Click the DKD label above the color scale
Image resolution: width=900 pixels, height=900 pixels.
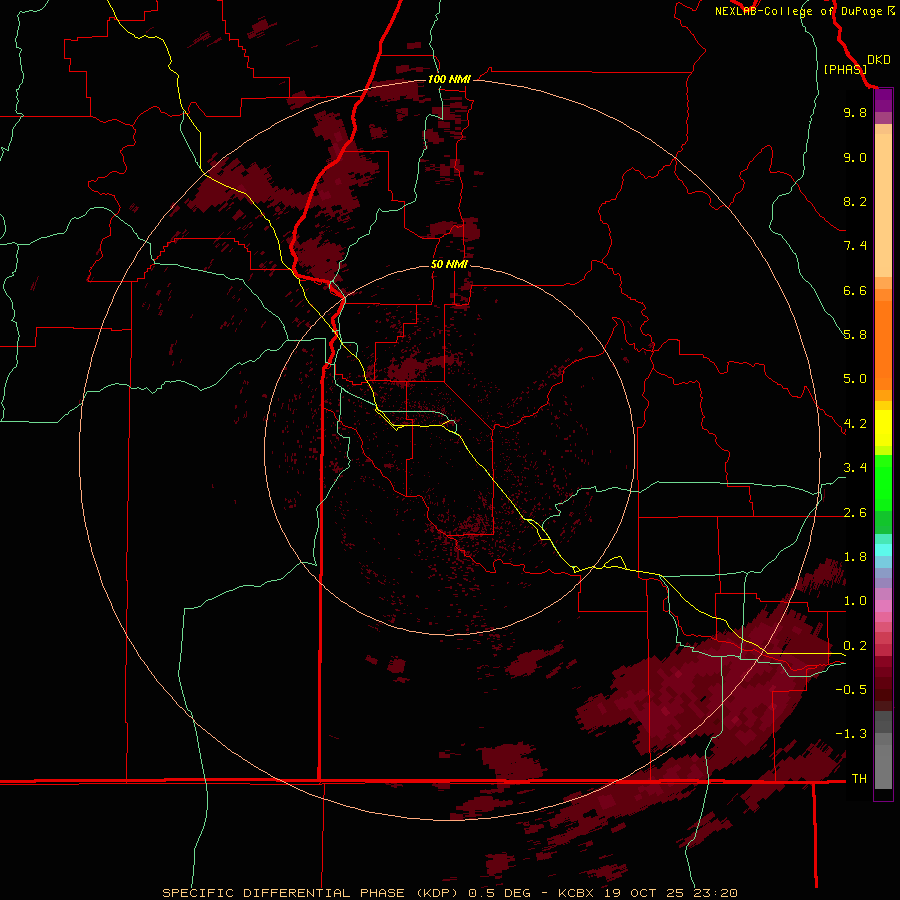point(878,60)
